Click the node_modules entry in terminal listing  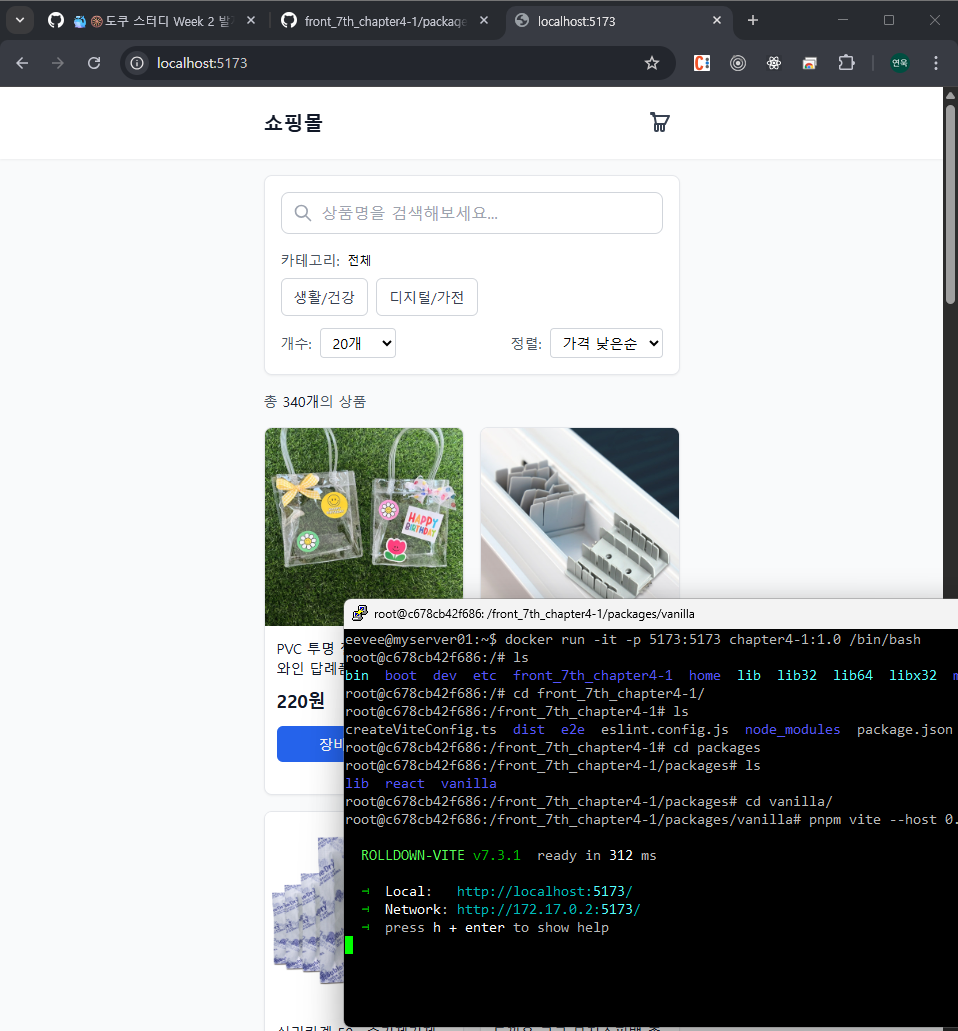click(792, 729)
